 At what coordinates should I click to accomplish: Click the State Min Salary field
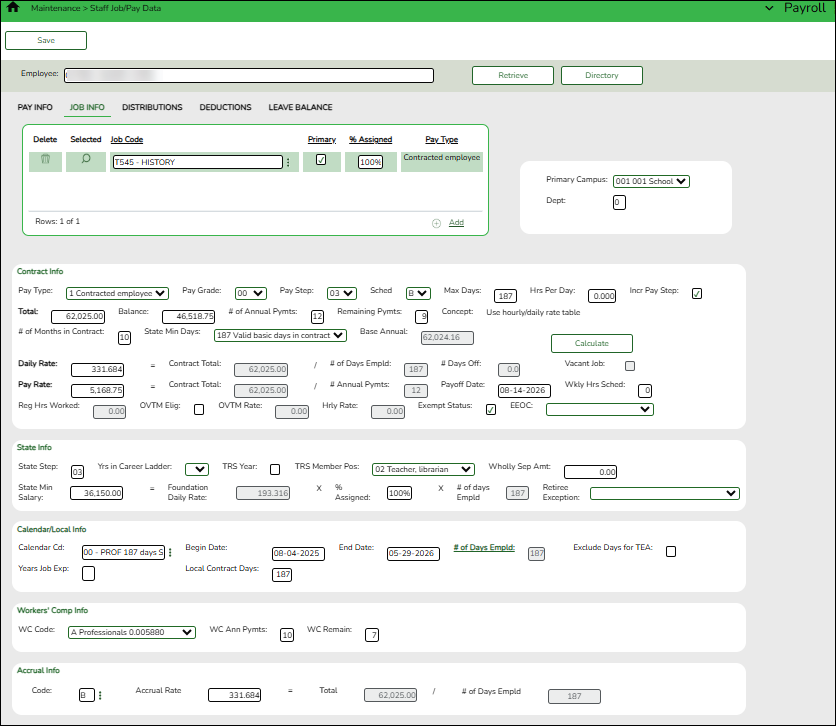(97, 493)
